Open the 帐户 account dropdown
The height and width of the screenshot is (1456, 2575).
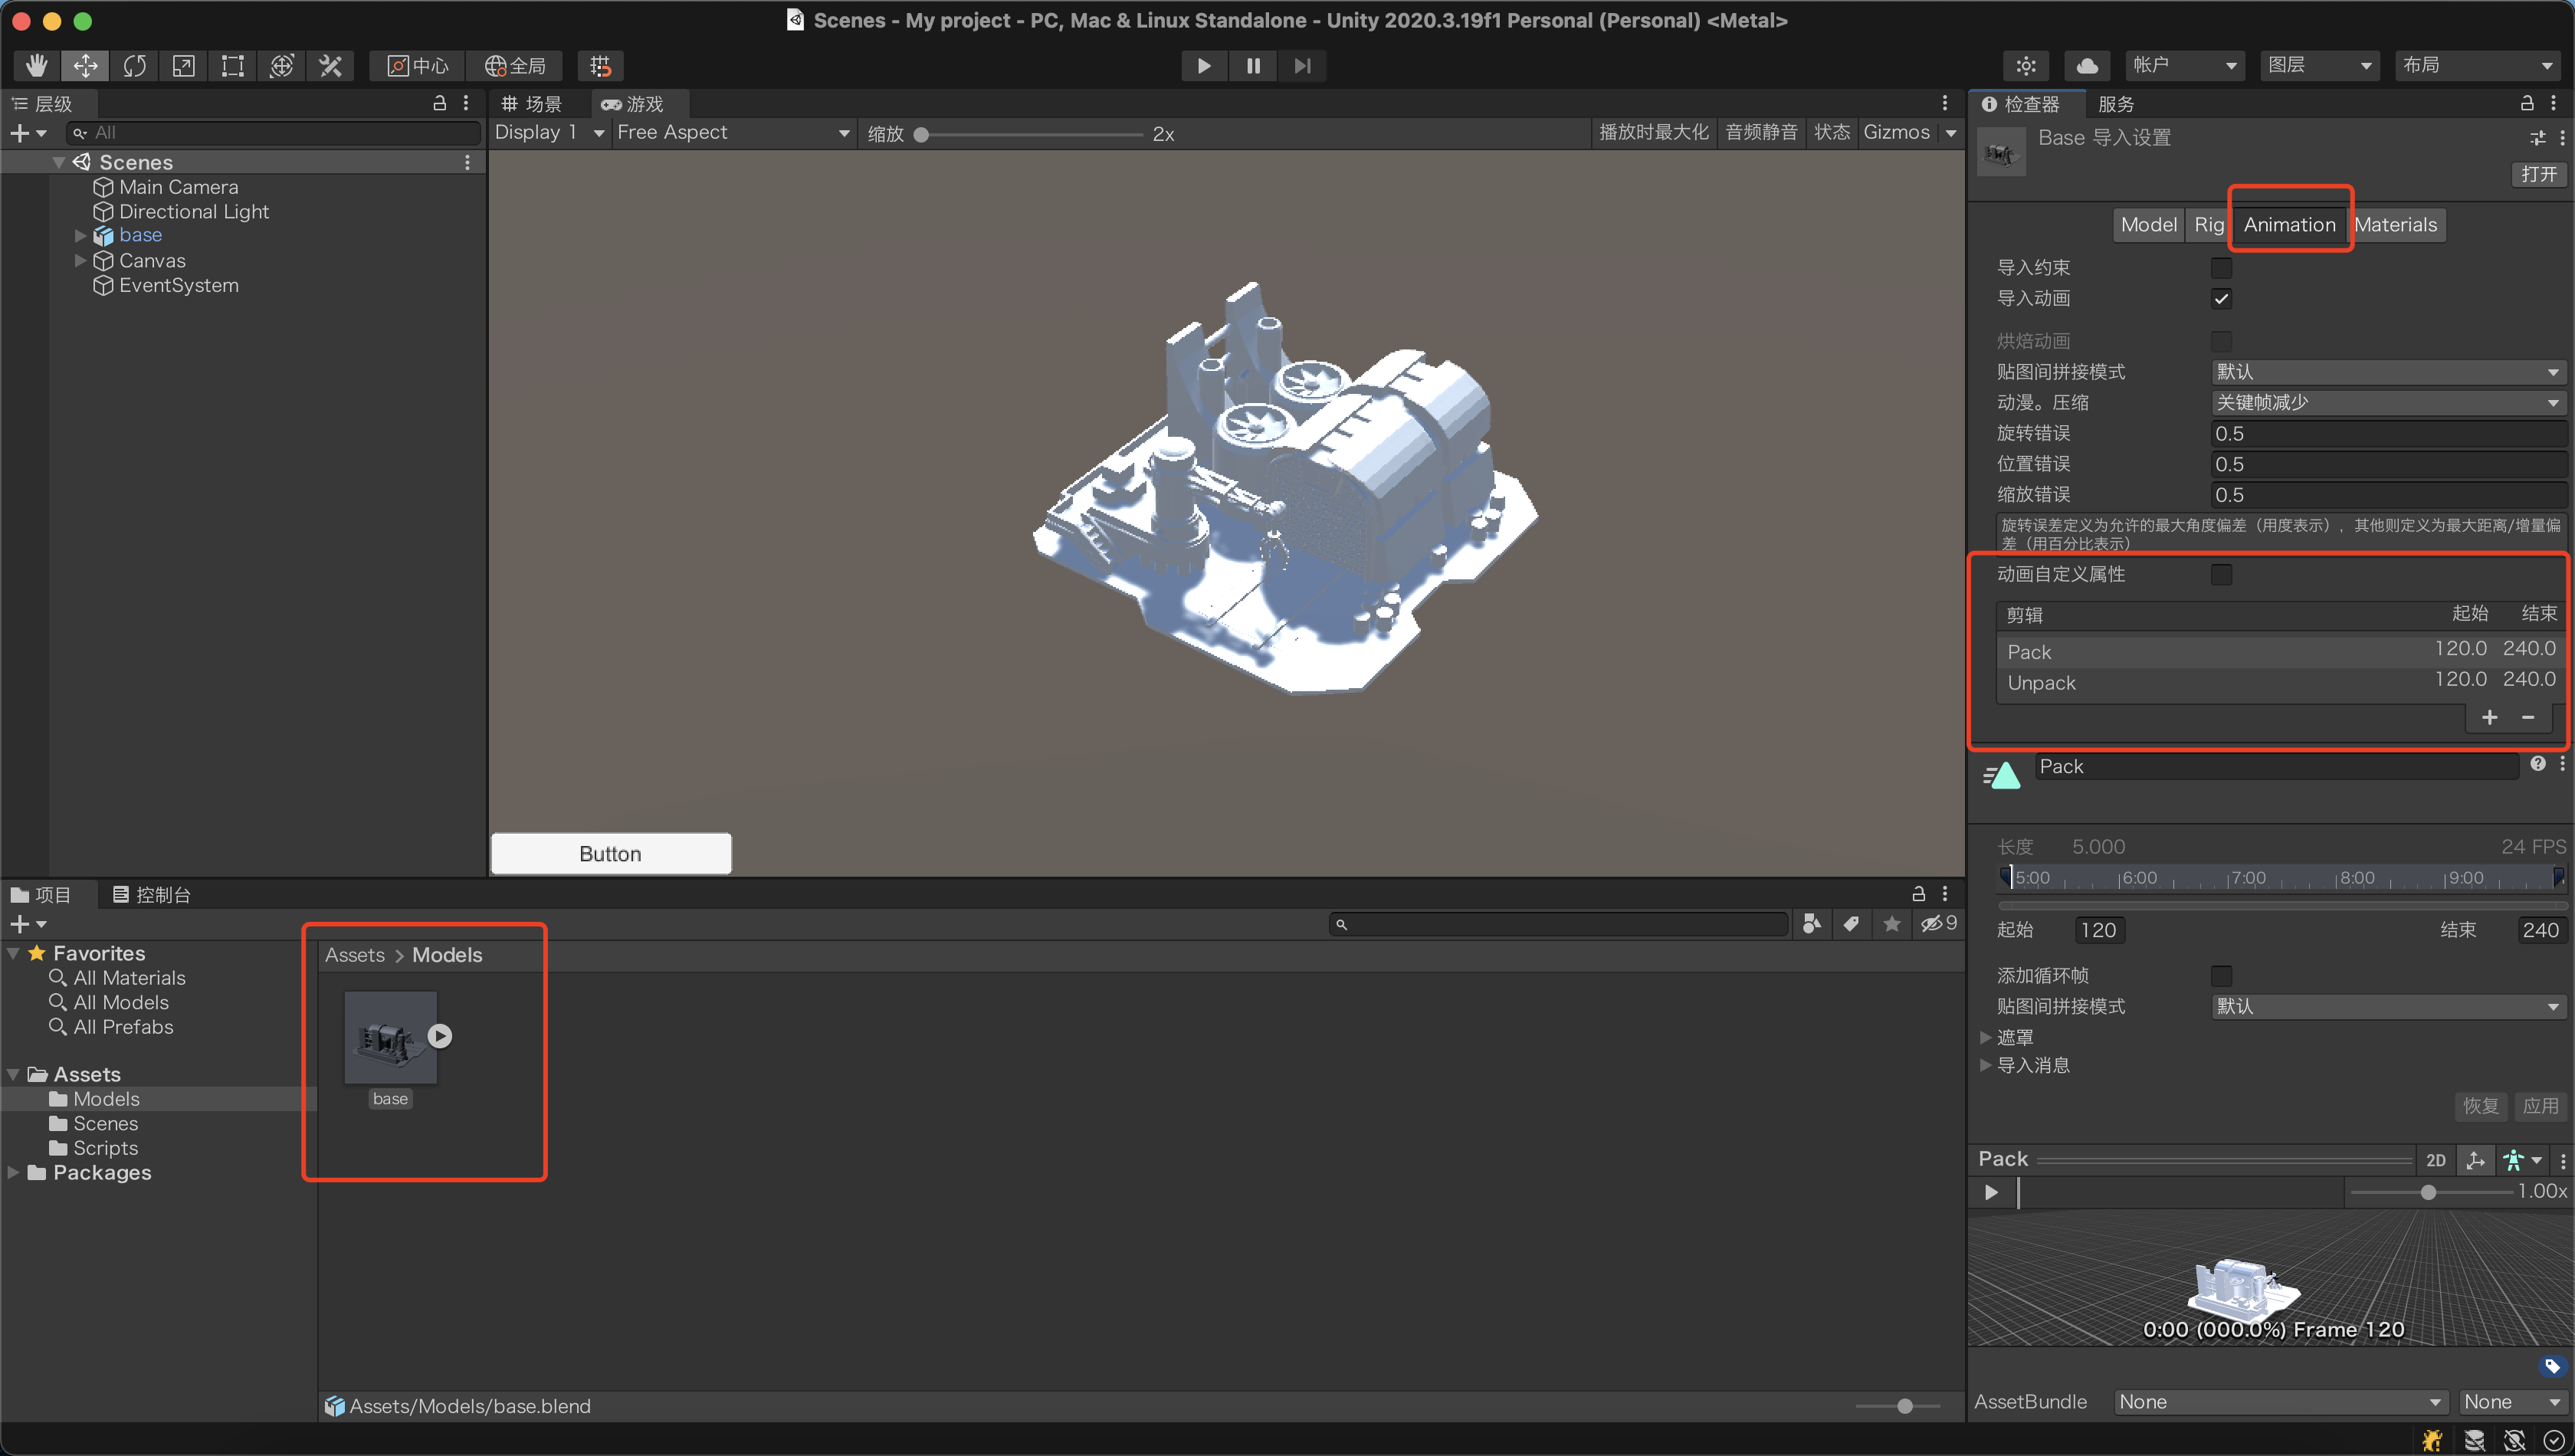click(2184, 66)
